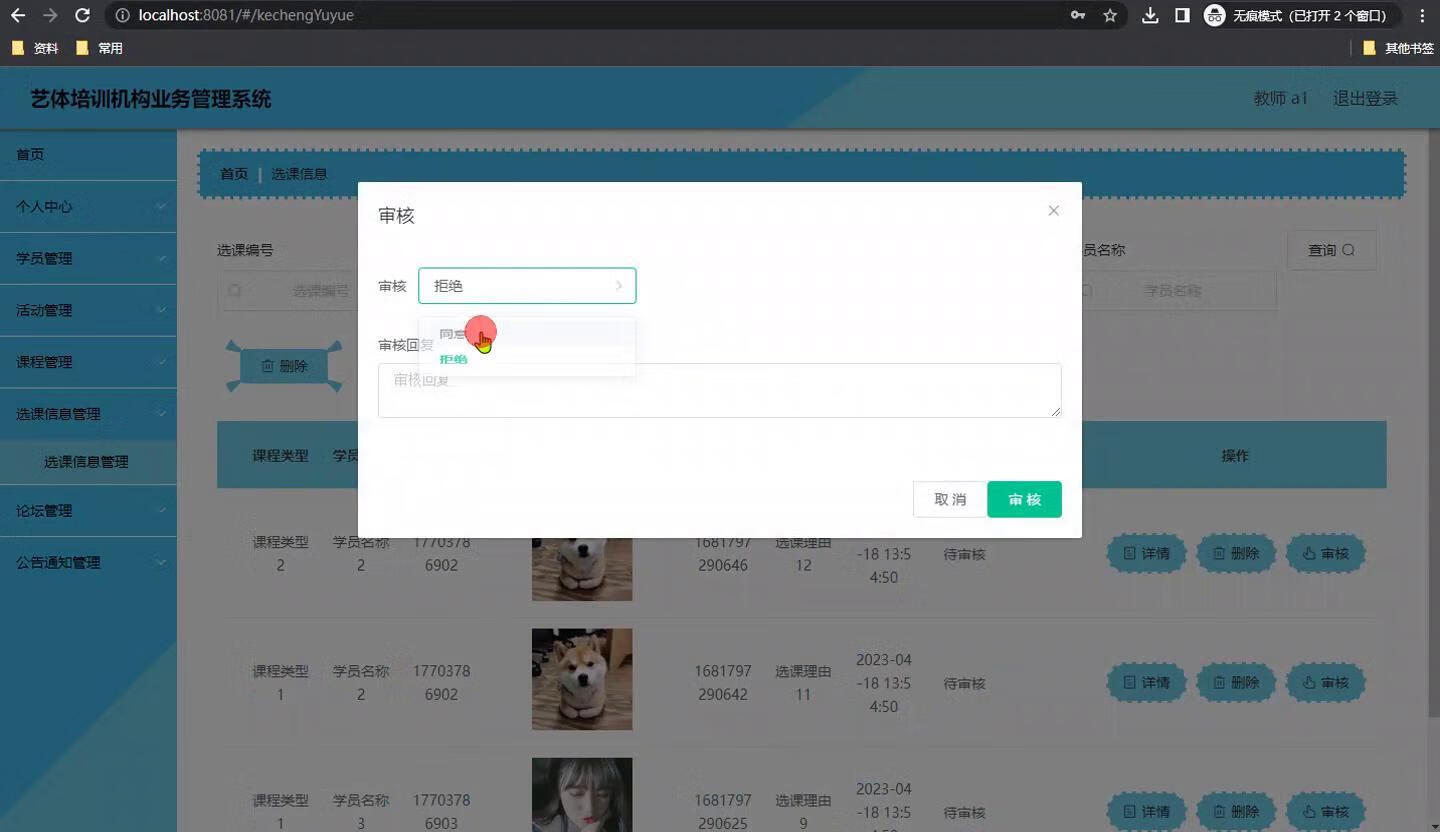Viewport: 1440px width, 832px height.
Task: Select the 选课信息管理 submenu item
Action: tap(88, 462)
